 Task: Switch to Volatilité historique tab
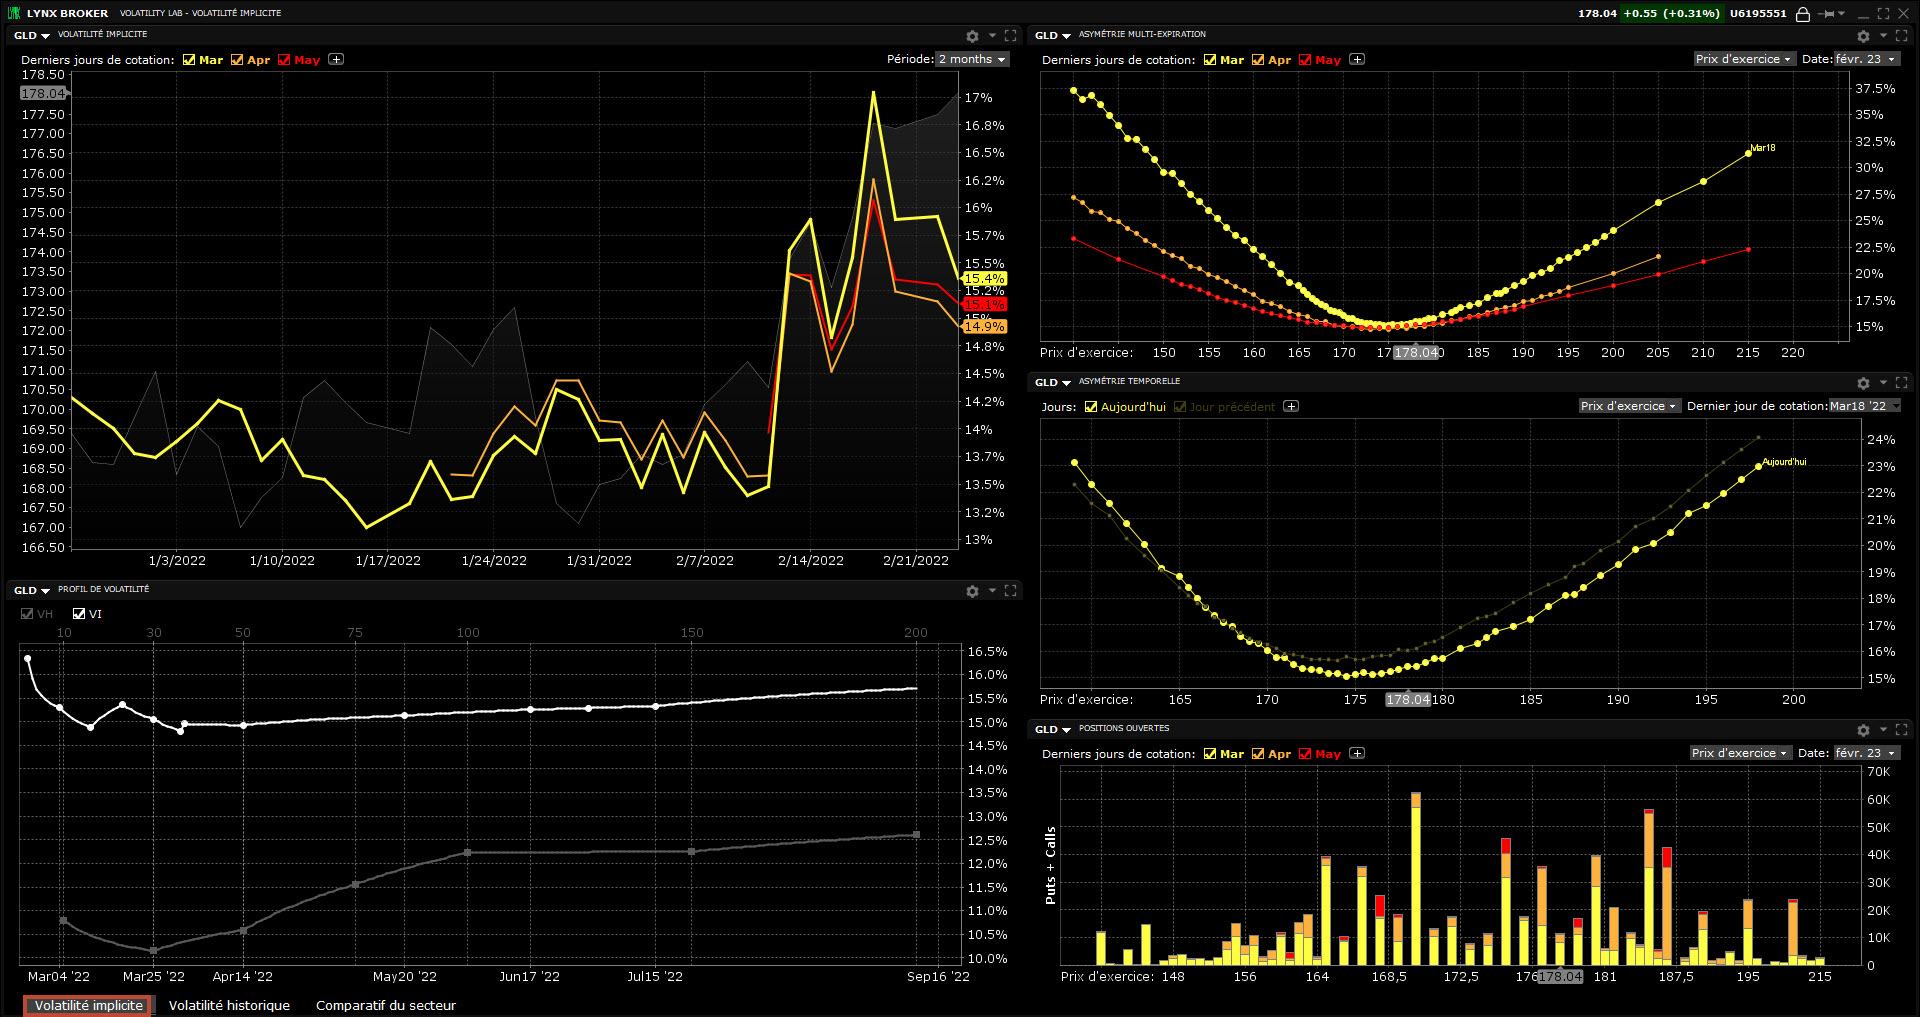[229, 1005]
